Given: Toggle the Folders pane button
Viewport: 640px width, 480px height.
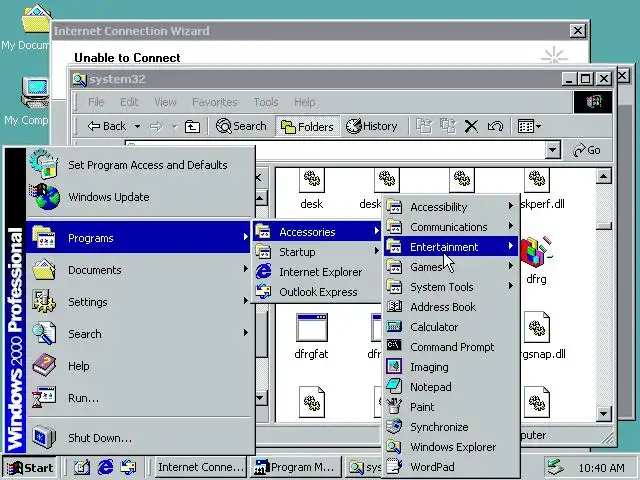Looking at the screenshot, I should tap(307, 127).
